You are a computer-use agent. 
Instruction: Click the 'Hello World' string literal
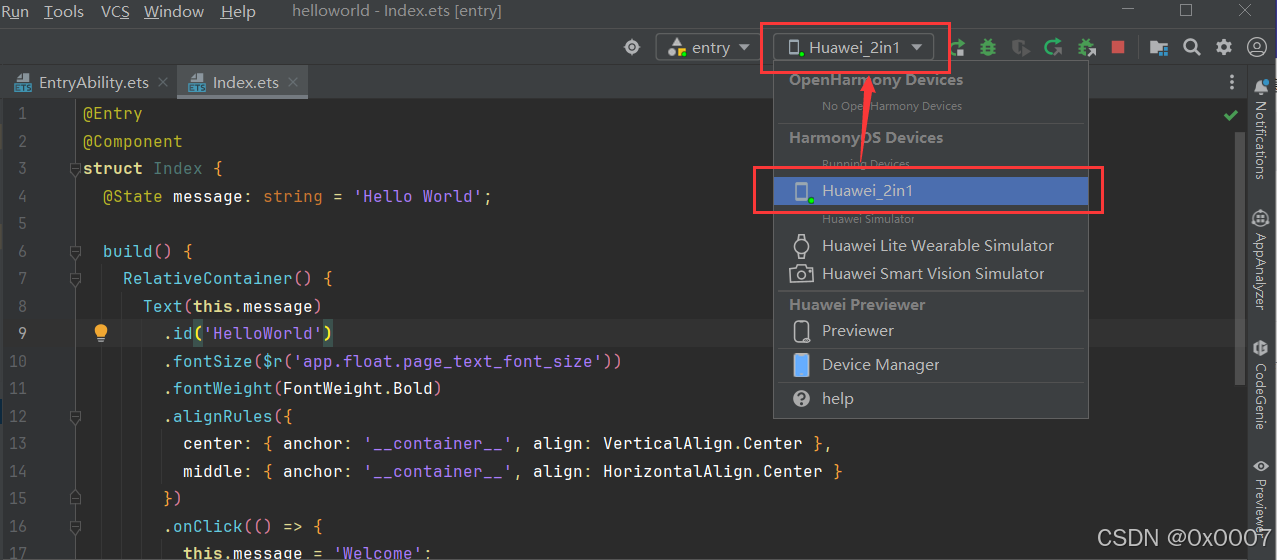click(x=418, y=196)
